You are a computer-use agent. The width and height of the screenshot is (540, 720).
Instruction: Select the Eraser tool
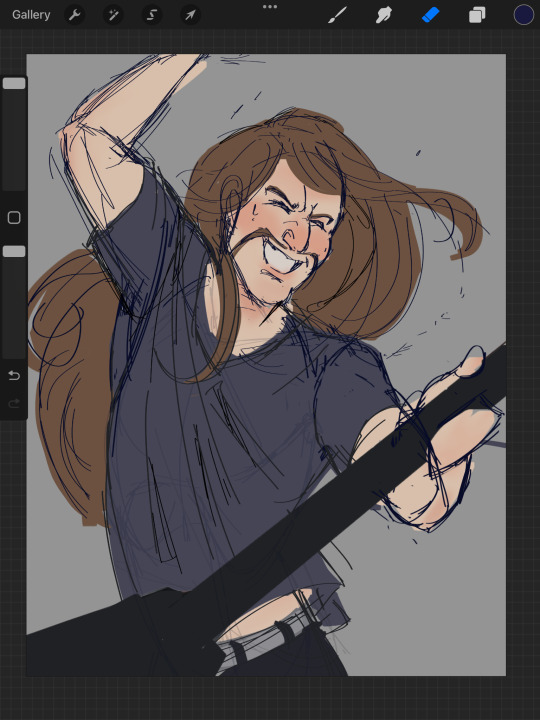pyautogui.click(x=430, y=15)
